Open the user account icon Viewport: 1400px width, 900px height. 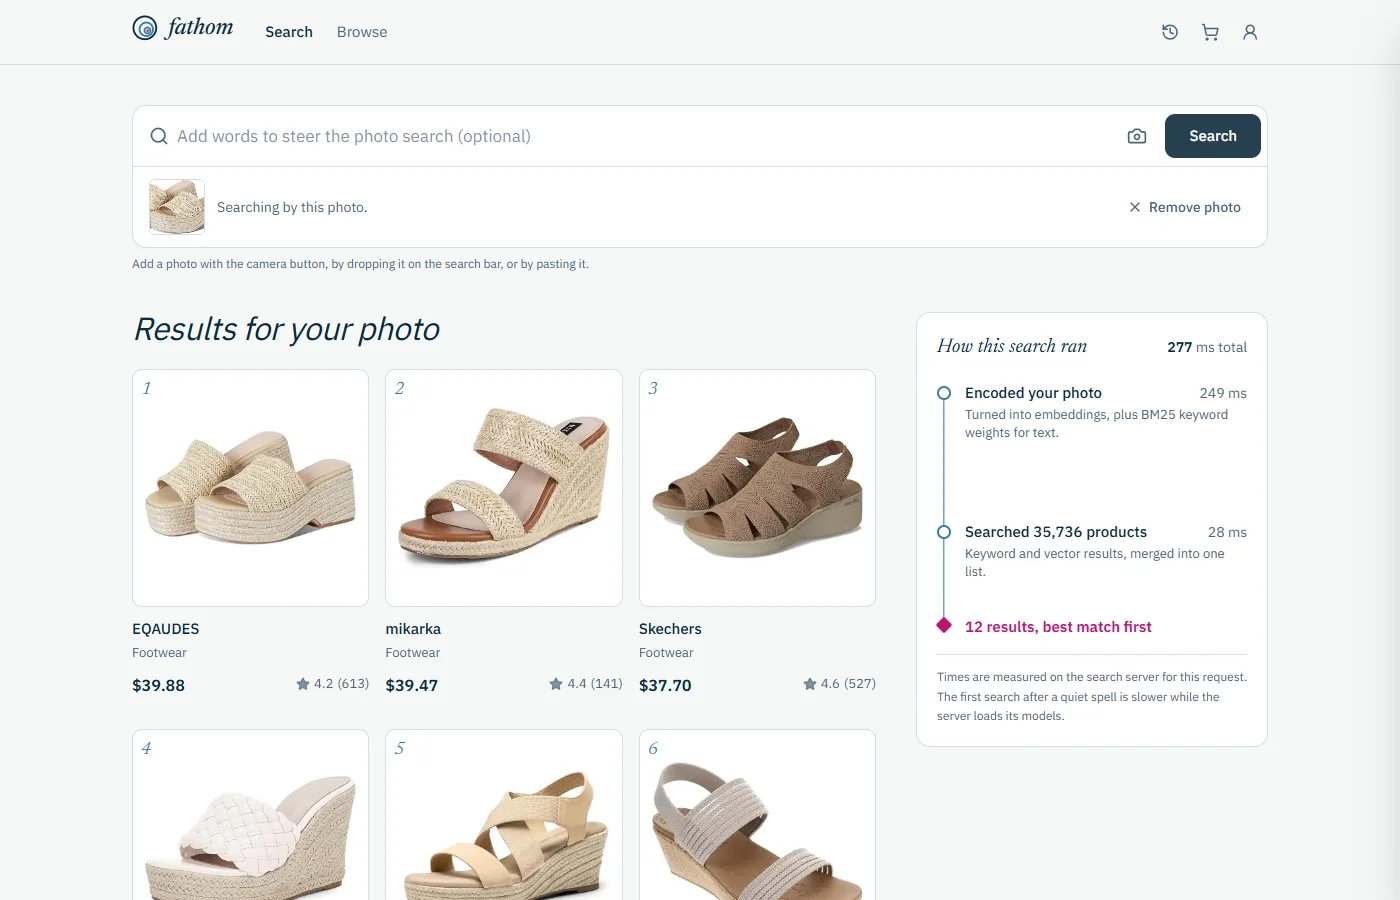(1250, 32)
